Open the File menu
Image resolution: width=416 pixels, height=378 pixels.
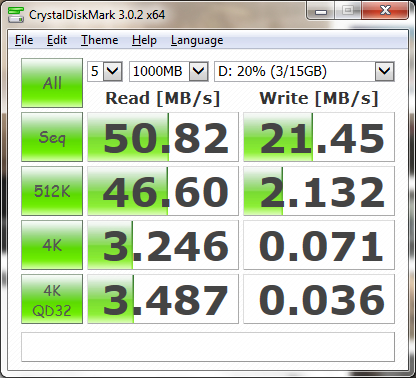coord(24,40)
